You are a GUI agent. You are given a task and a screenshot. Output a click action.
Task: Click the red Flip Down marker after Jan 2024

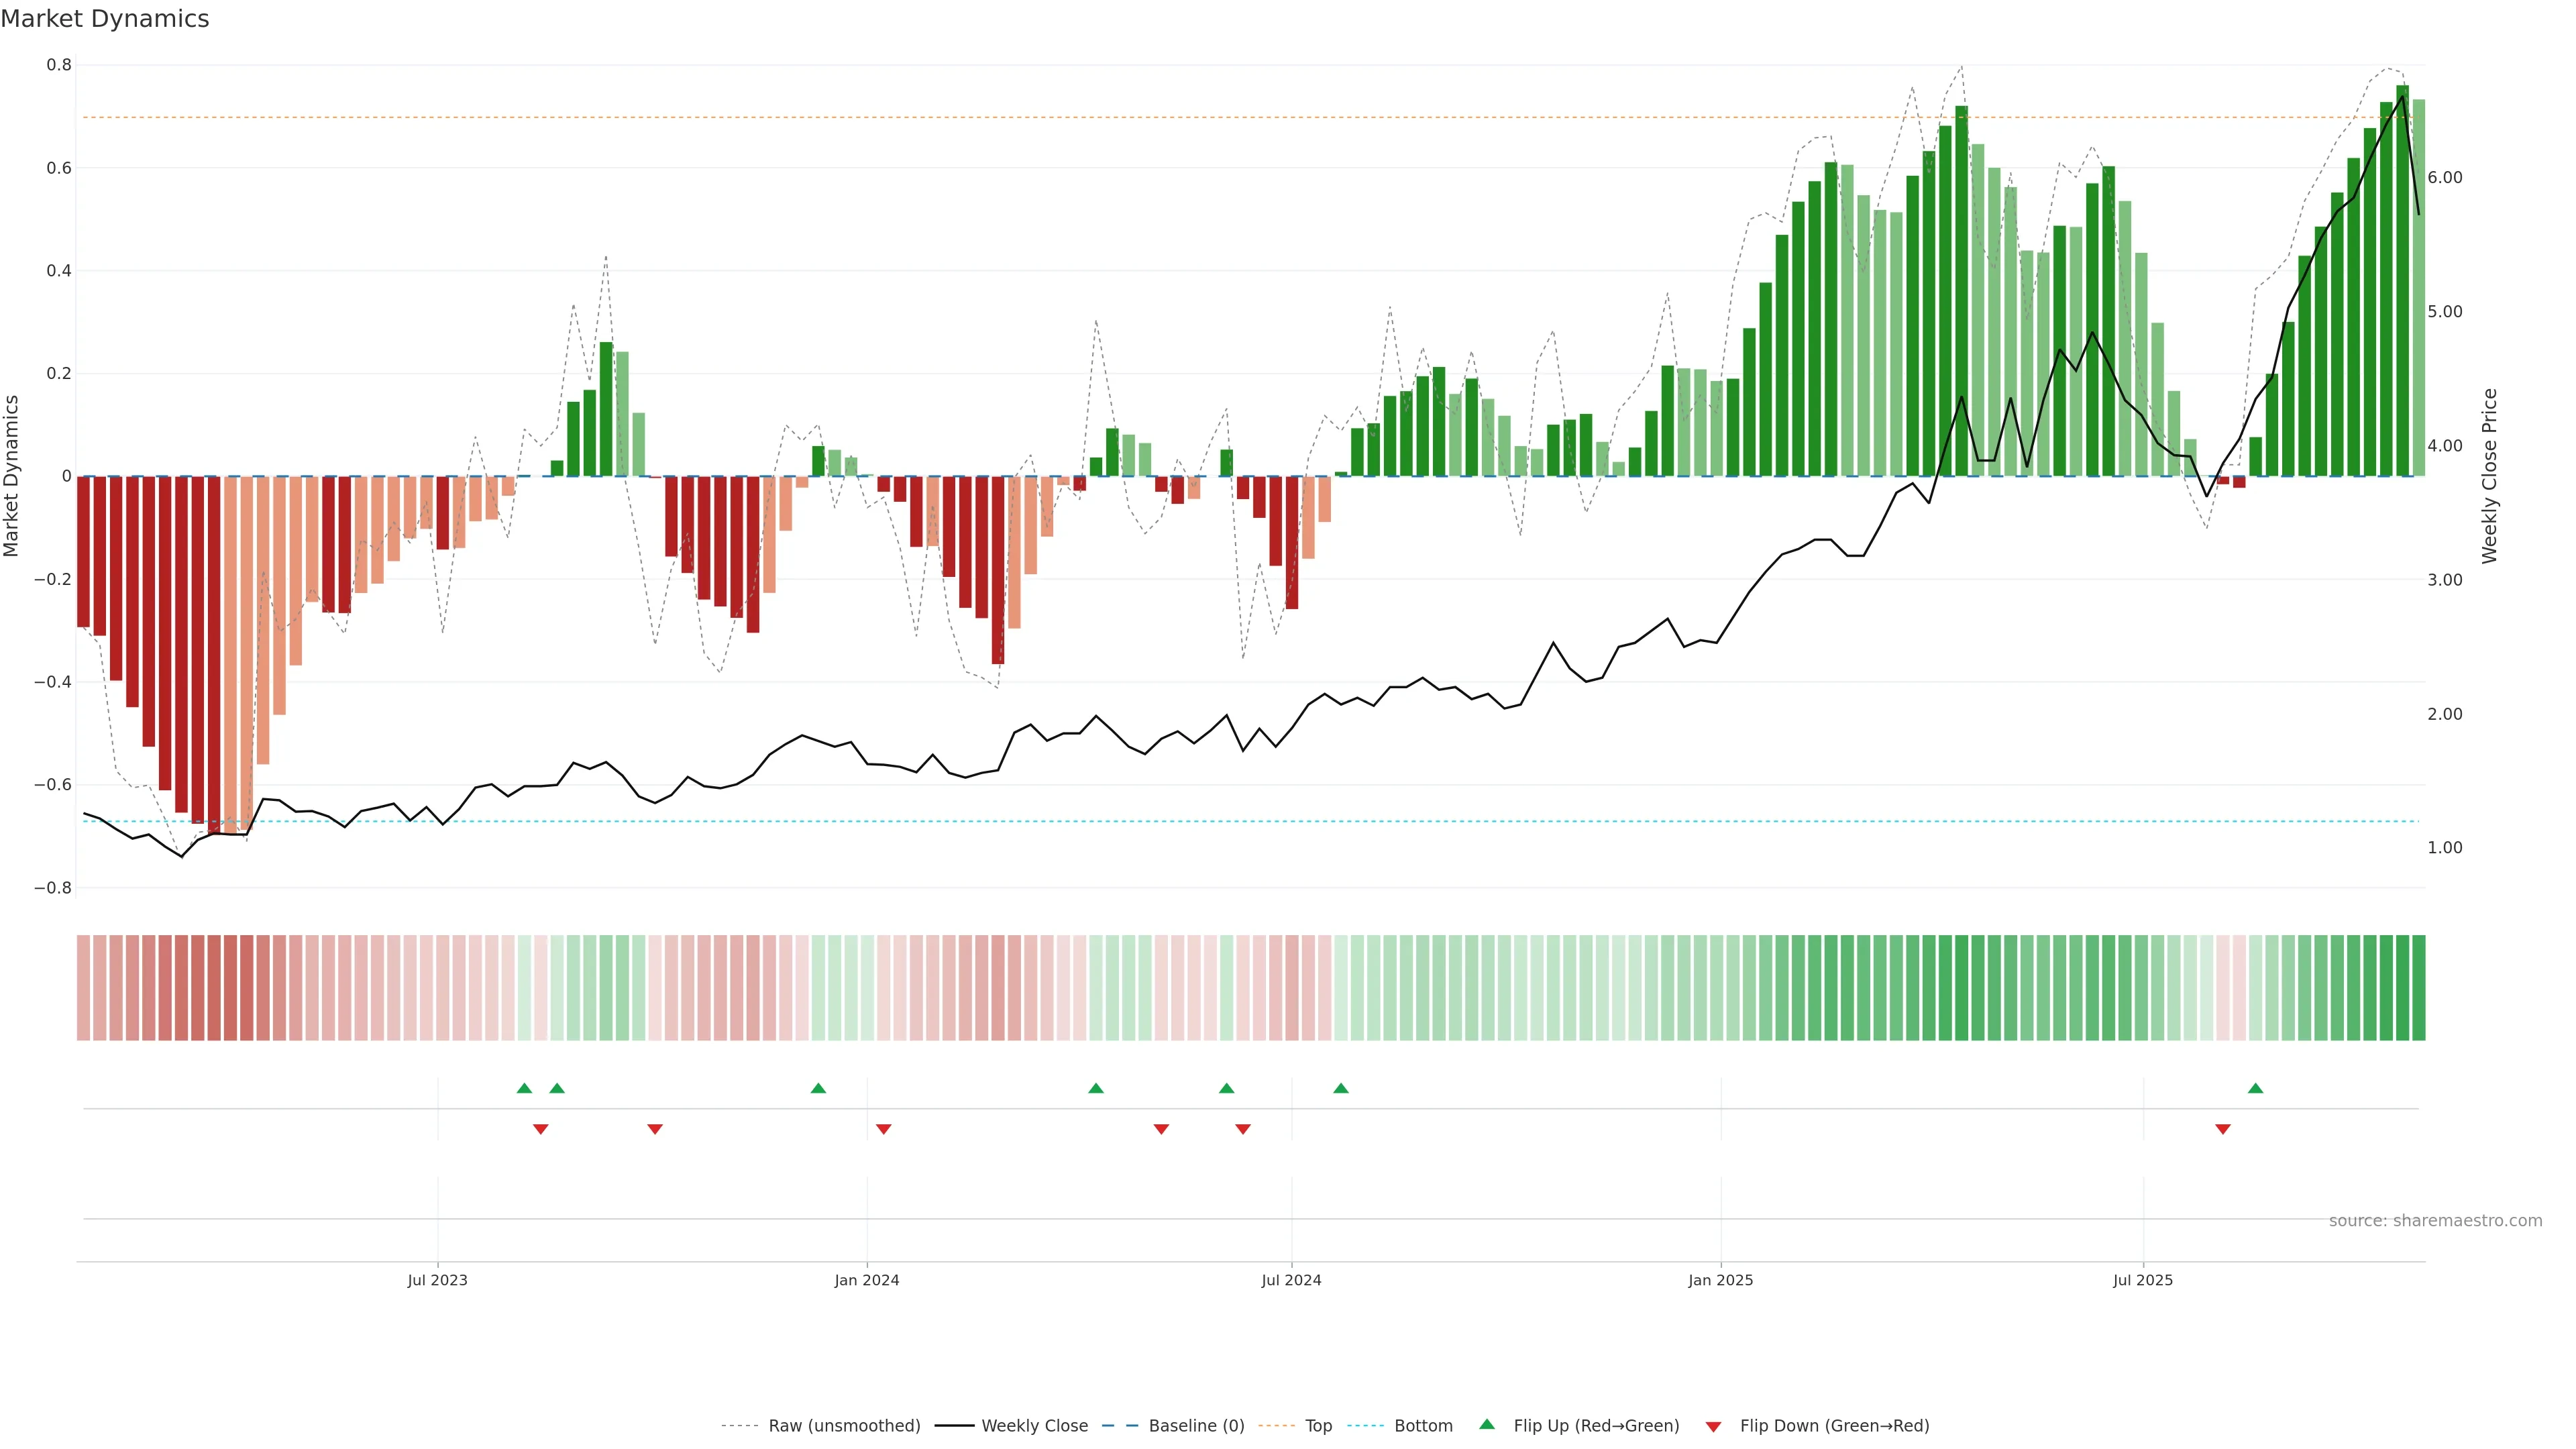point(883,1129)
